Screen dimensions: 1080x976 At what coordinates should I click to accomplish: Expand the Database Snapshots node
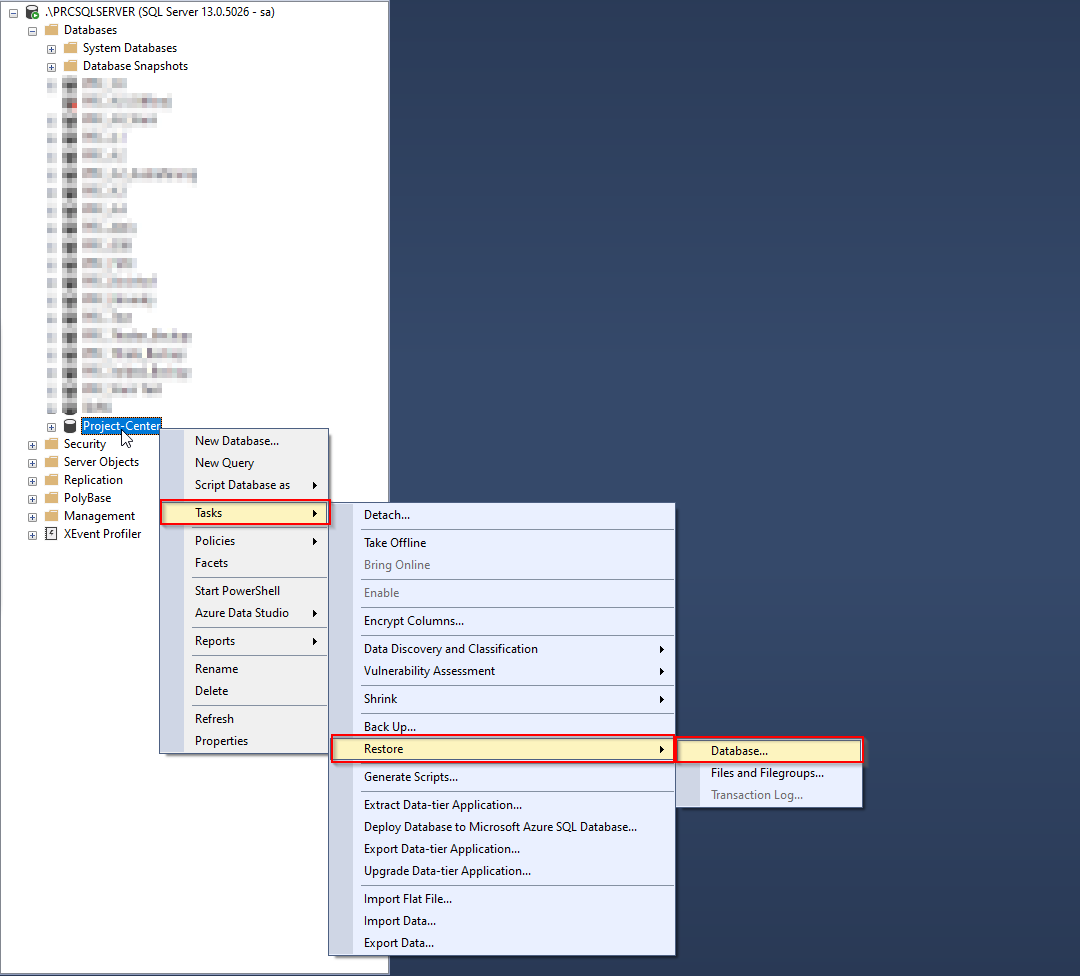[x=51, y=66]
